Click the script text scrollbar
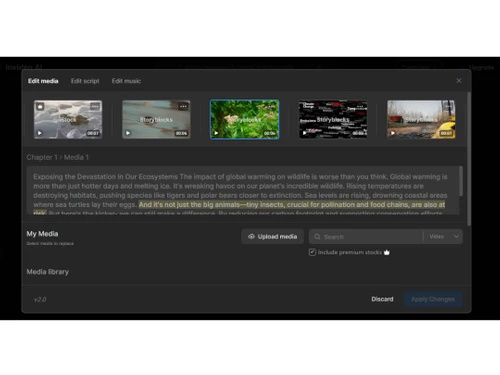500x375 pixels. pos(461,181)
